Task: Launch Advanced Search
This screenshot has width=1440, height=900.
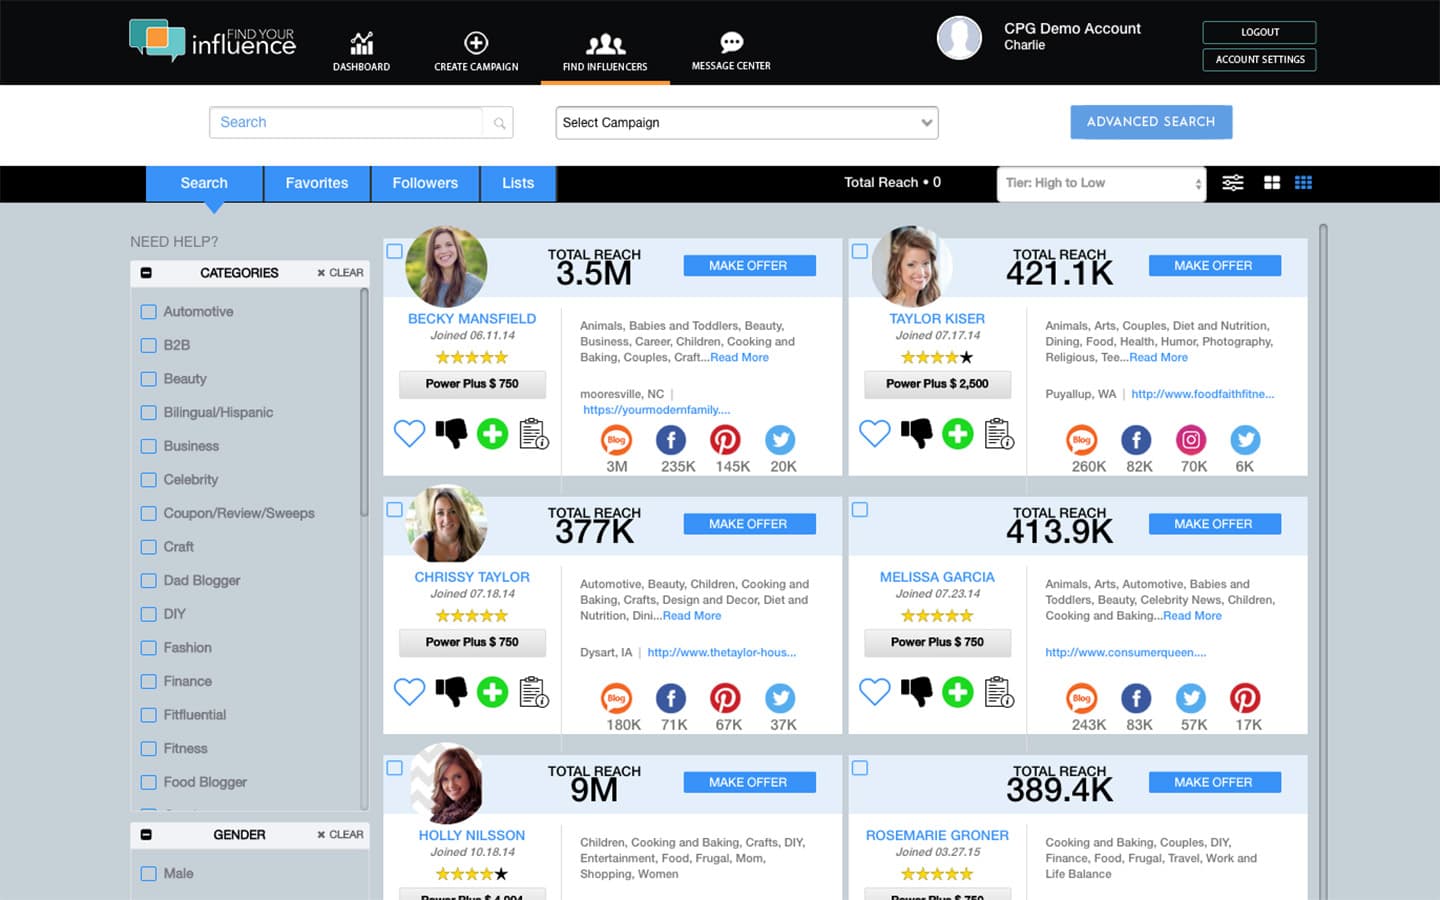Action: pyautogui.click(x=1151, y=121)
